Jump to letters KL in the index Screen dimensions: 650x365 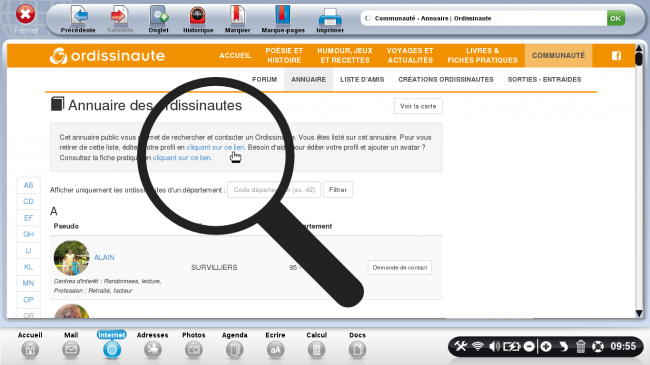click(x=28, y=267)
